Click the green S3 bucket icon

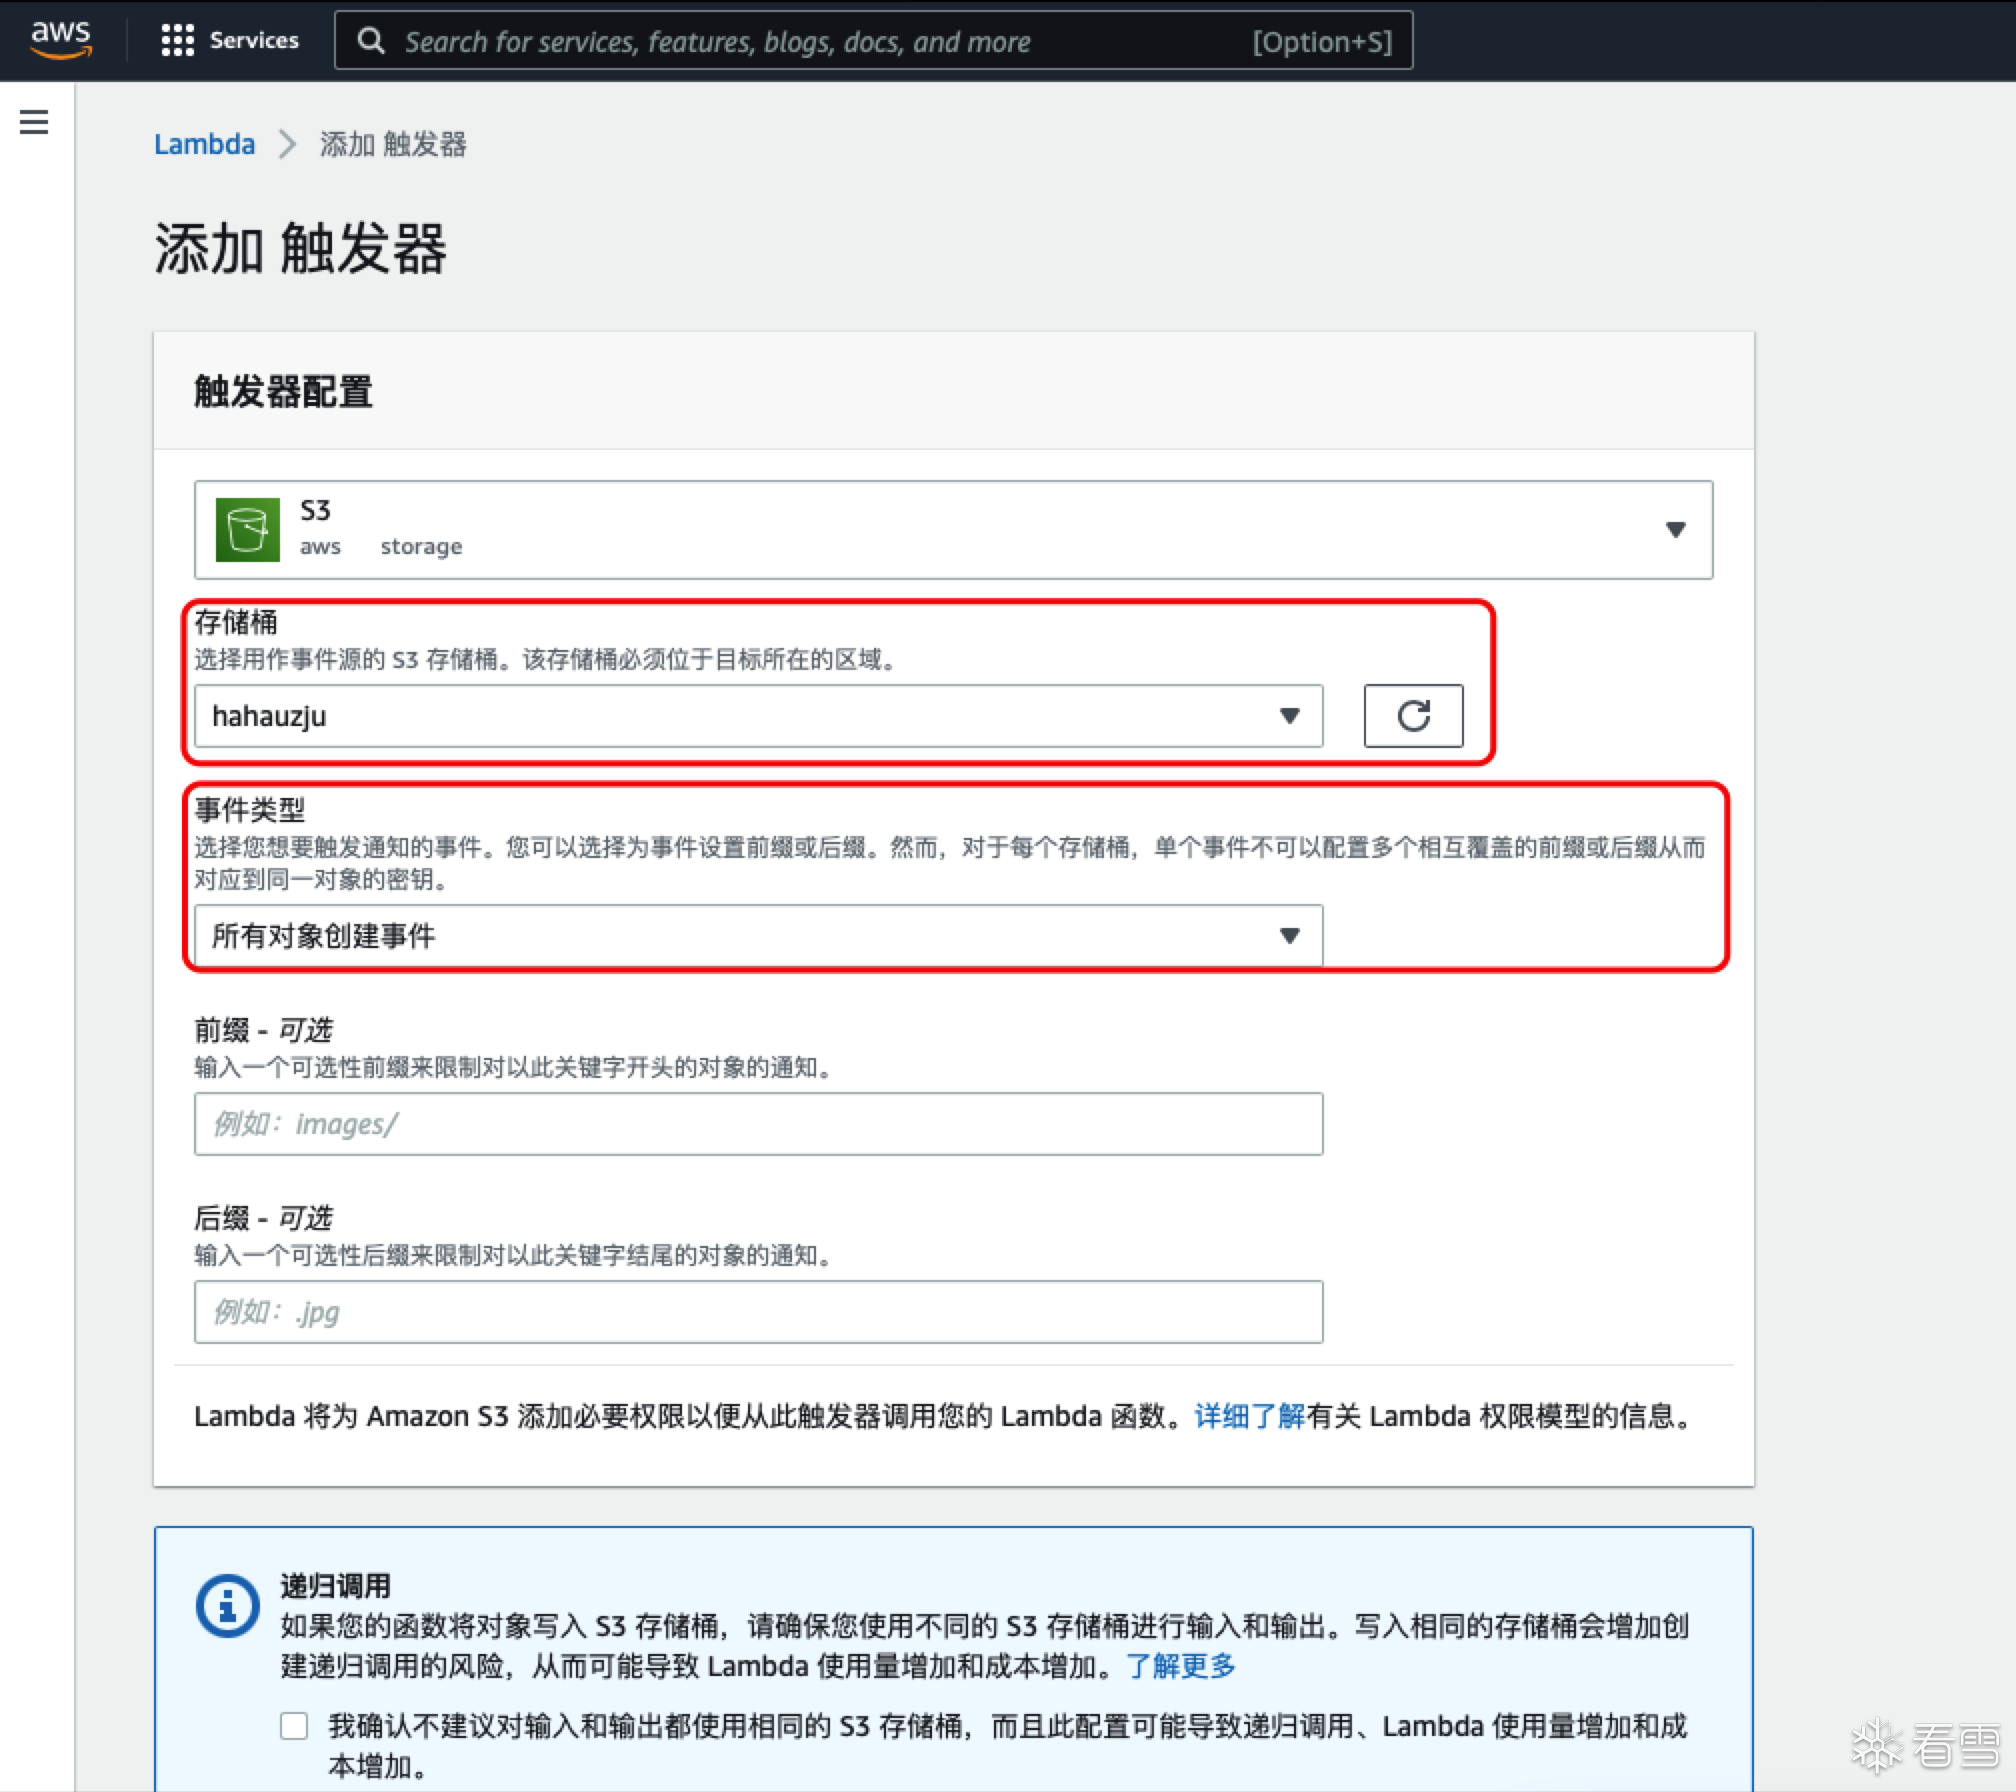pos(247,529)
